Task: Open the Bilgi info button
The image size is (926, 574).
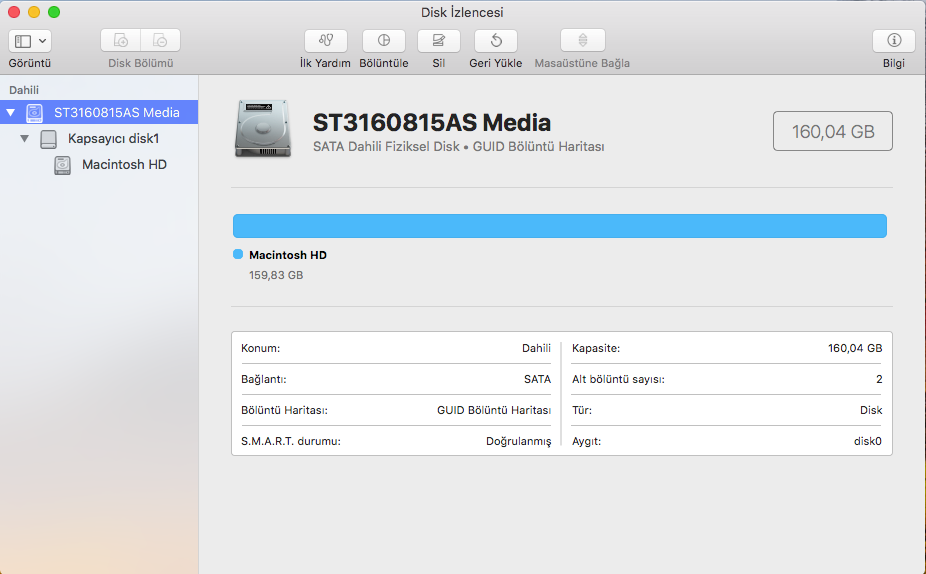Action: [x=893, y=41]
